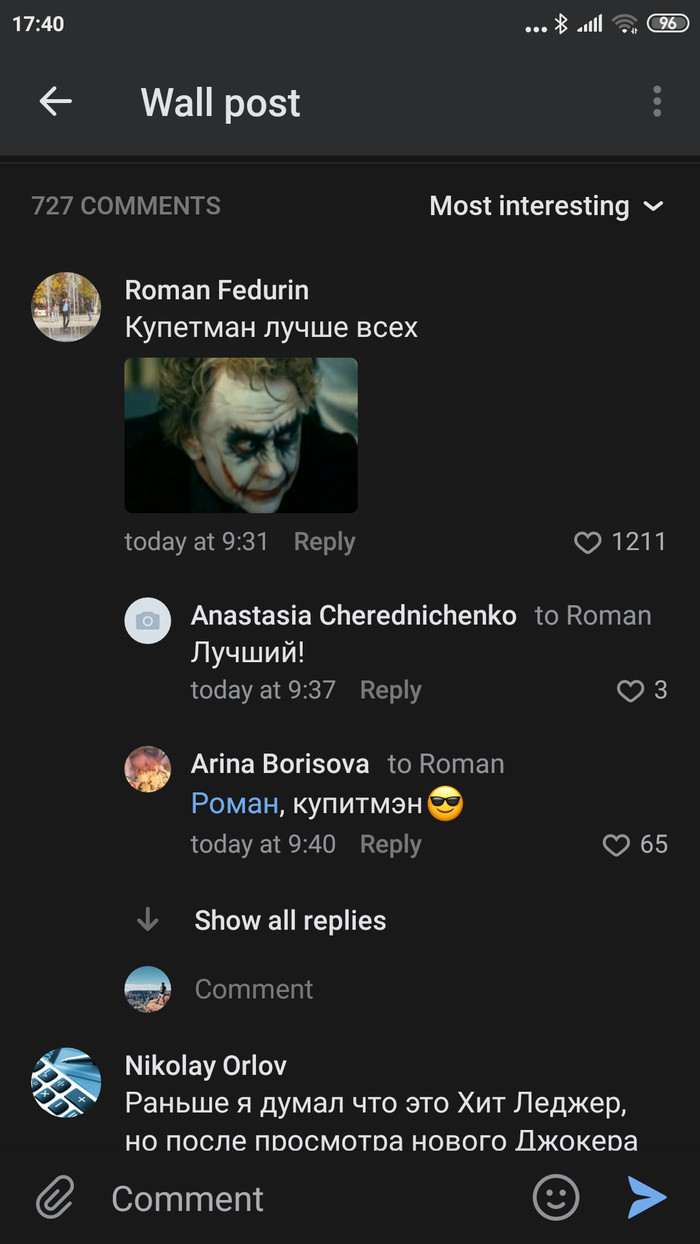The height and width of the screenshot is (1244, 700).
Task: Open the Most interesting sort dropdown
Action: point(546,206)
